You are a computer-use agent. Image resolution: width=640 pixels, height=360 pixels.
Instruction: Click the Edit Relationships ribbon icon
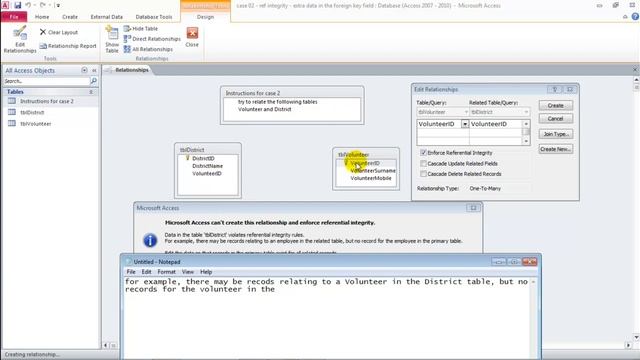pyautogui.click(x=20, y=40)
